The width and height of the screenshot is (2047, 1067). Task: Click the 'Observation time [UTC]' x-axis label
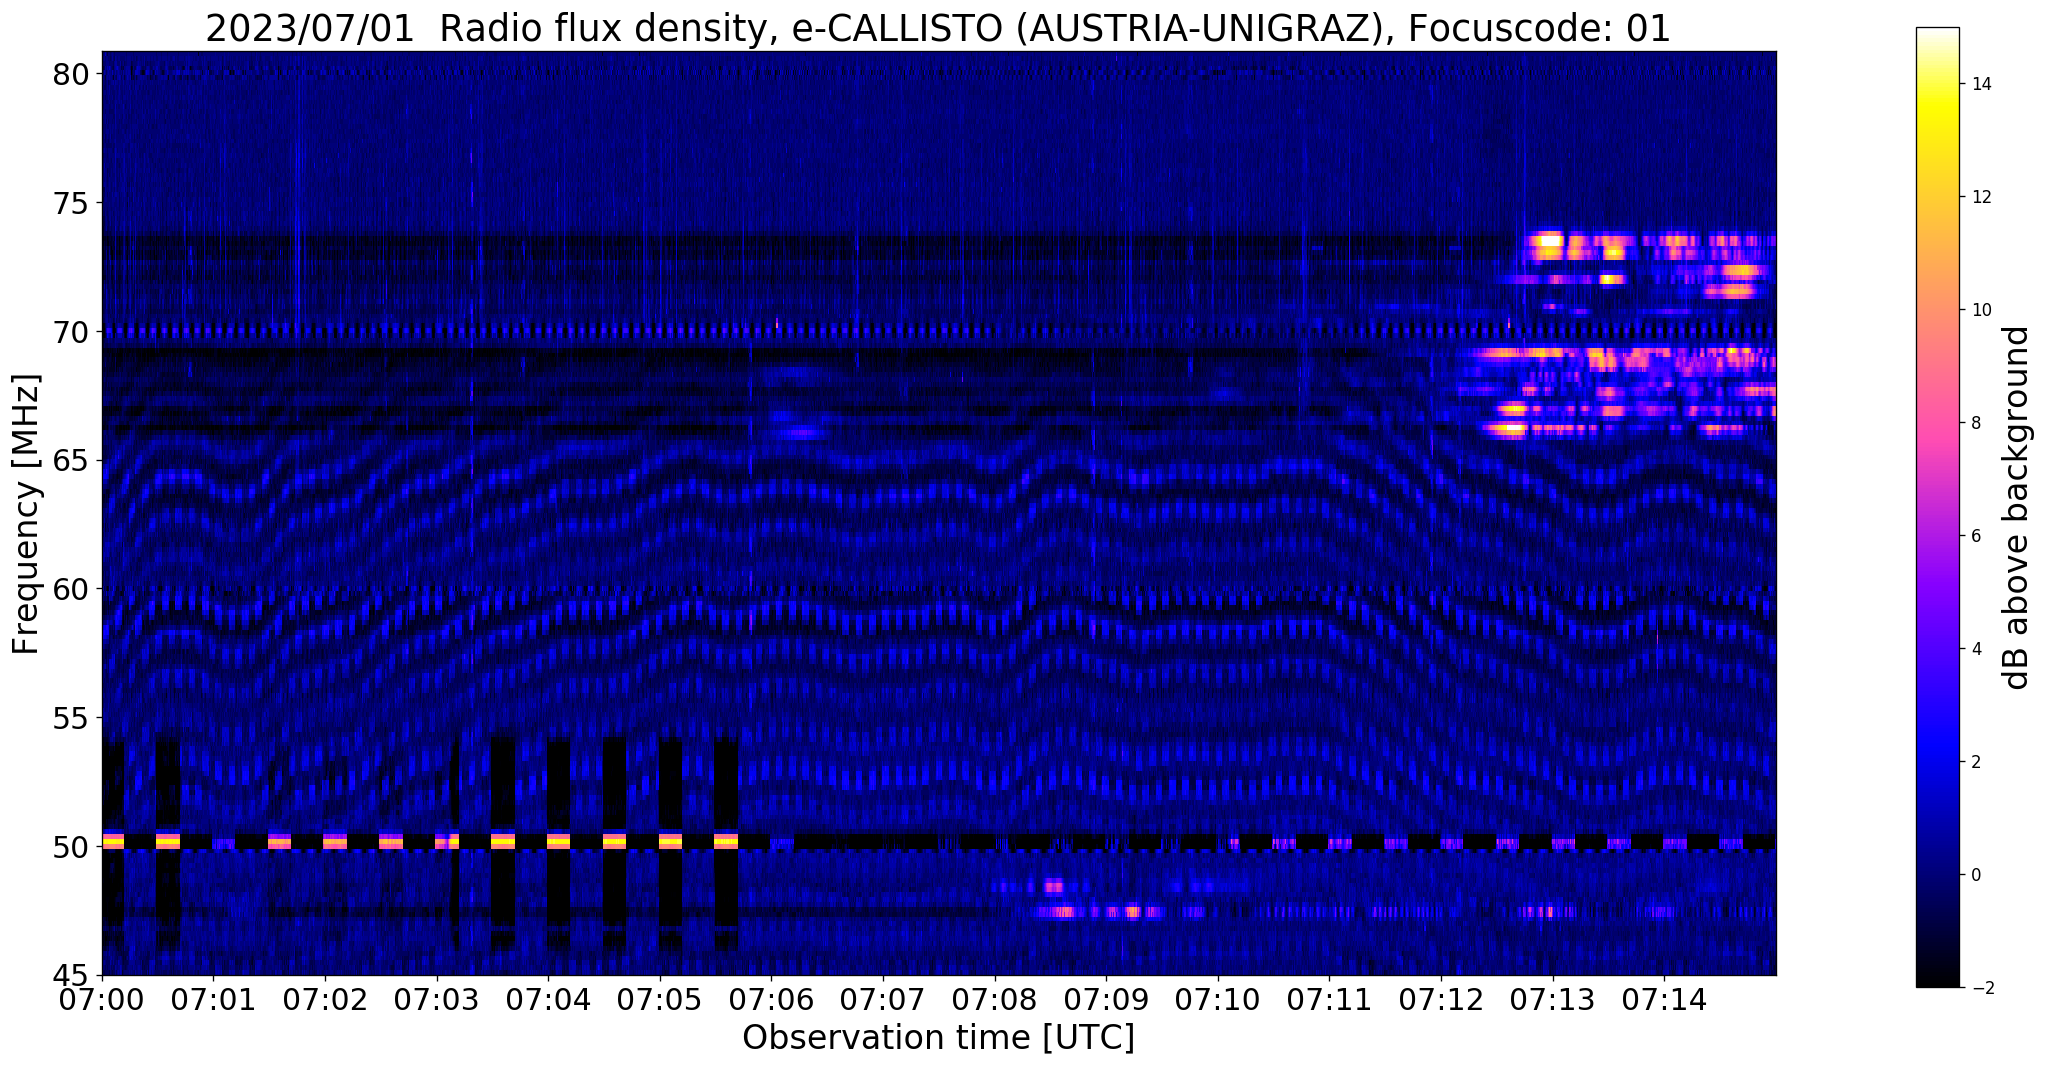click(x=938, y=1037)
